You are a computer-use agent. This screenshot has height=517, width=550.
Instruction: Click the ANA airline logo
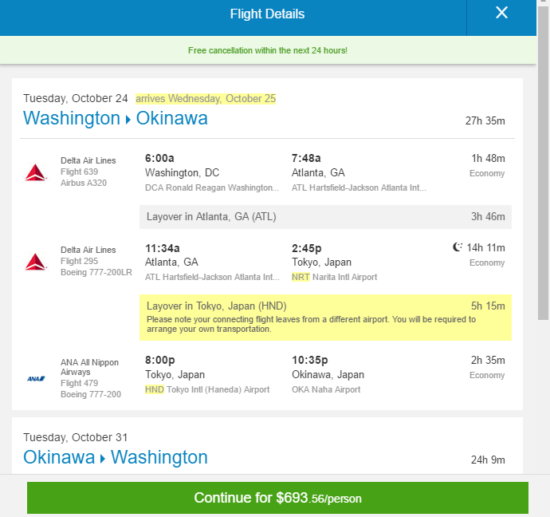[36, 378]
